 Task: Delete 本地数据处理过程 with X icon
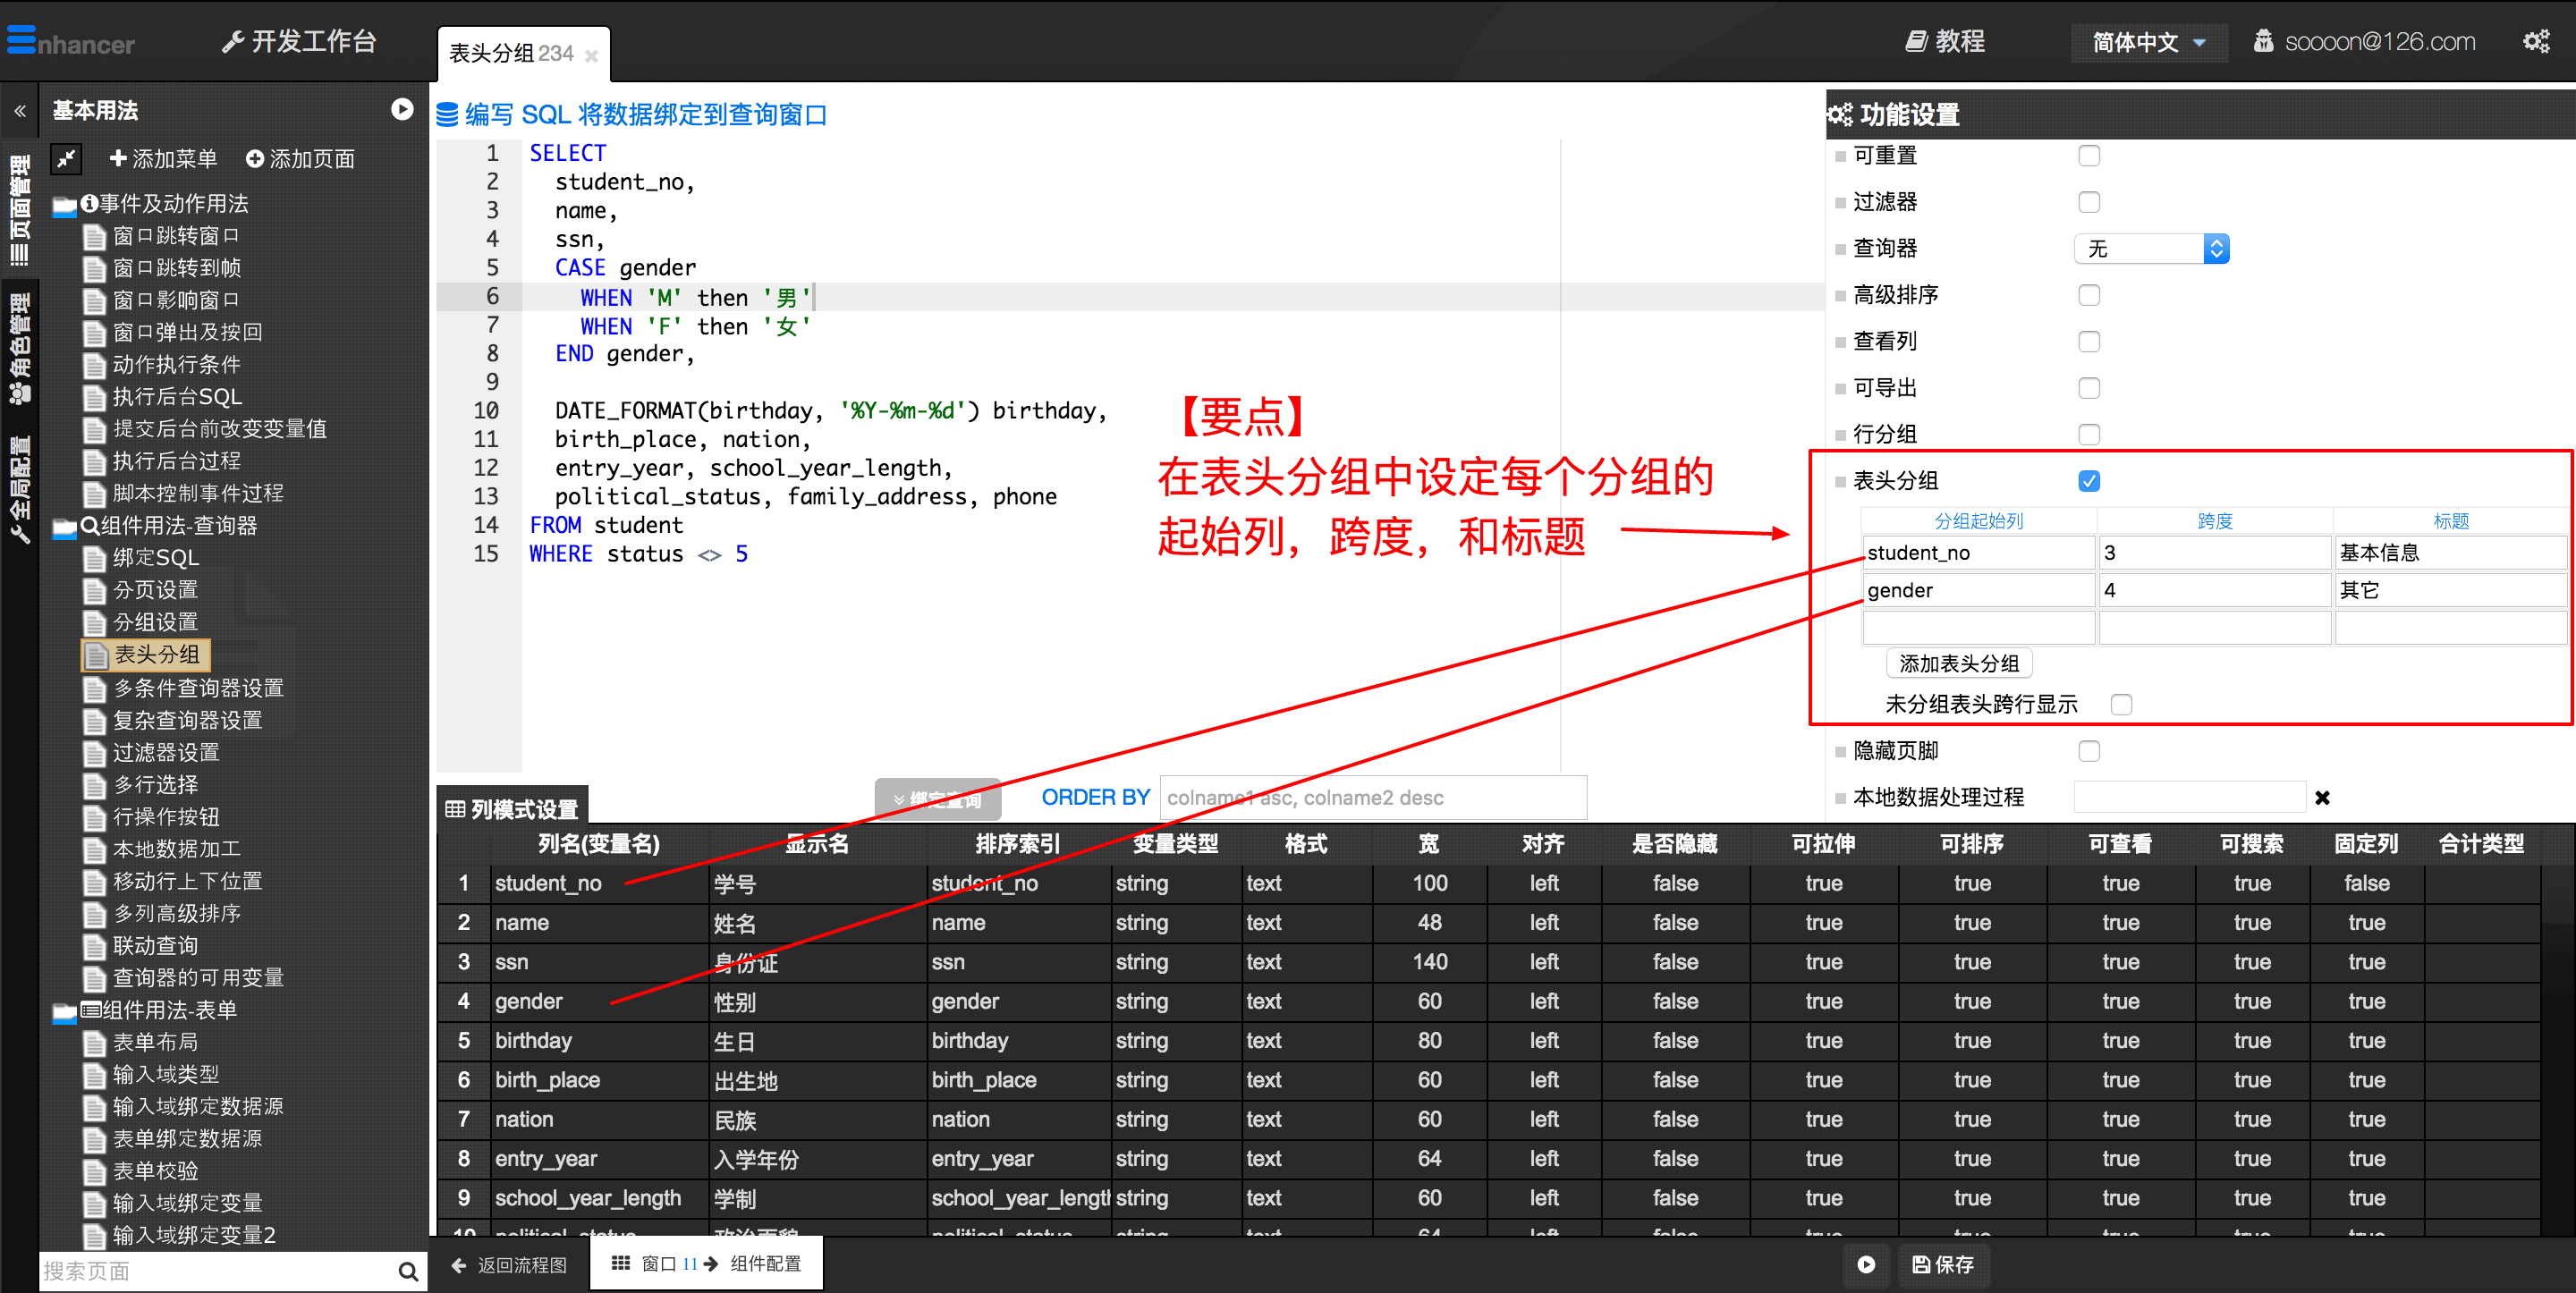tap(2322, 797)
